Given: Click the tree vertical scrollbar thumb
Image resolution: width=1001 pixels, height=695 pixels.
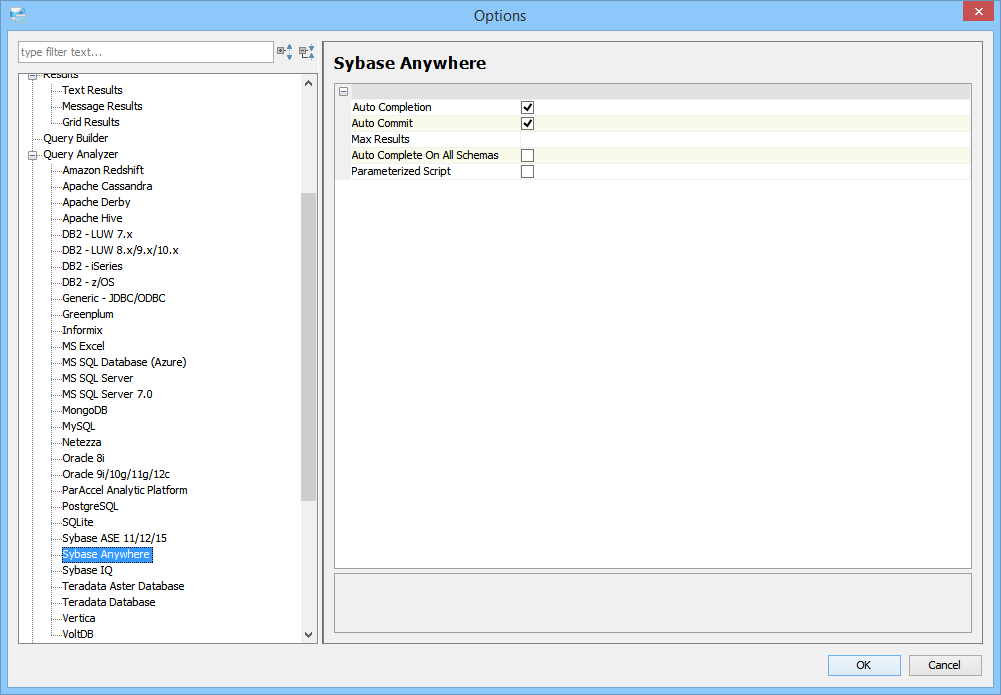Looking at the screenshot, I should pyautogui.click(x=308, y=347).
